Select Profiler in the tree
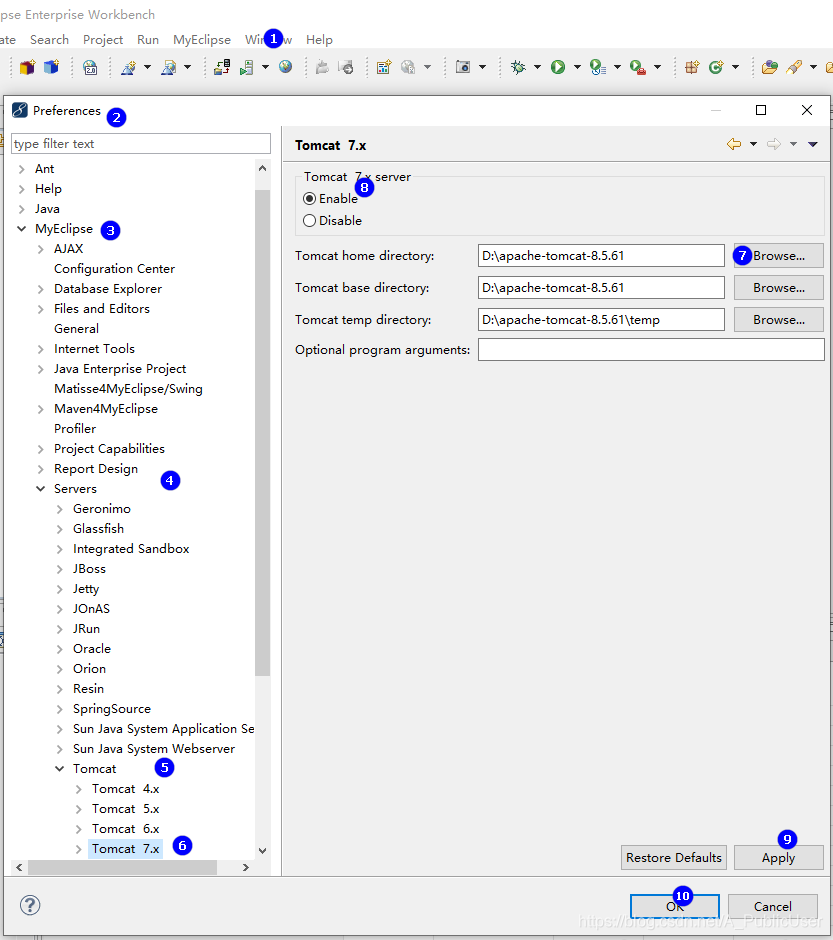The height and width of the screenshot is (940, 833). tap(75, 429)
